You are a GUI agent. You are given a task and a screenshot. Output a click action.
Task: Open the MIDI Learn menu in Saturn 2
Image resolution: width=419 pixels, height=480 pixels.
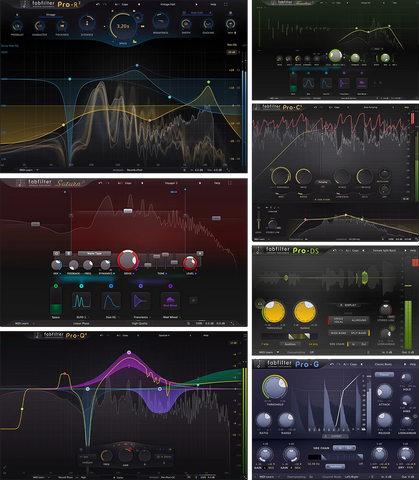(24, 323)
